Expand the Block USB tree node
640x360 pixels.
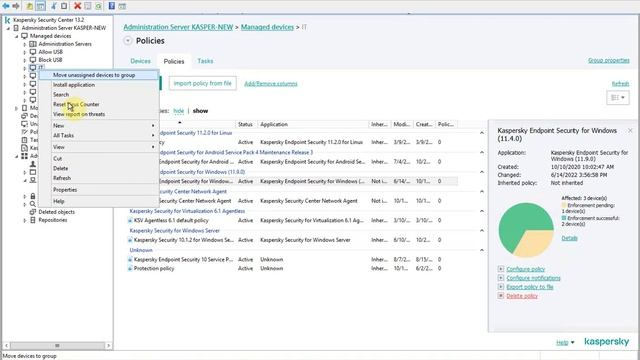pyautogui.click(x=25, y=60)
